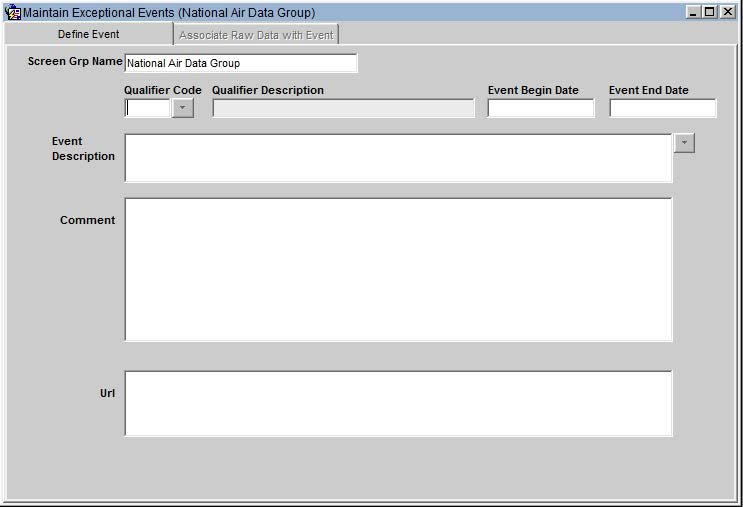Minimize the Maintain Exceptional Events window
The image size is (743, 507).
[x=693, y=12]
